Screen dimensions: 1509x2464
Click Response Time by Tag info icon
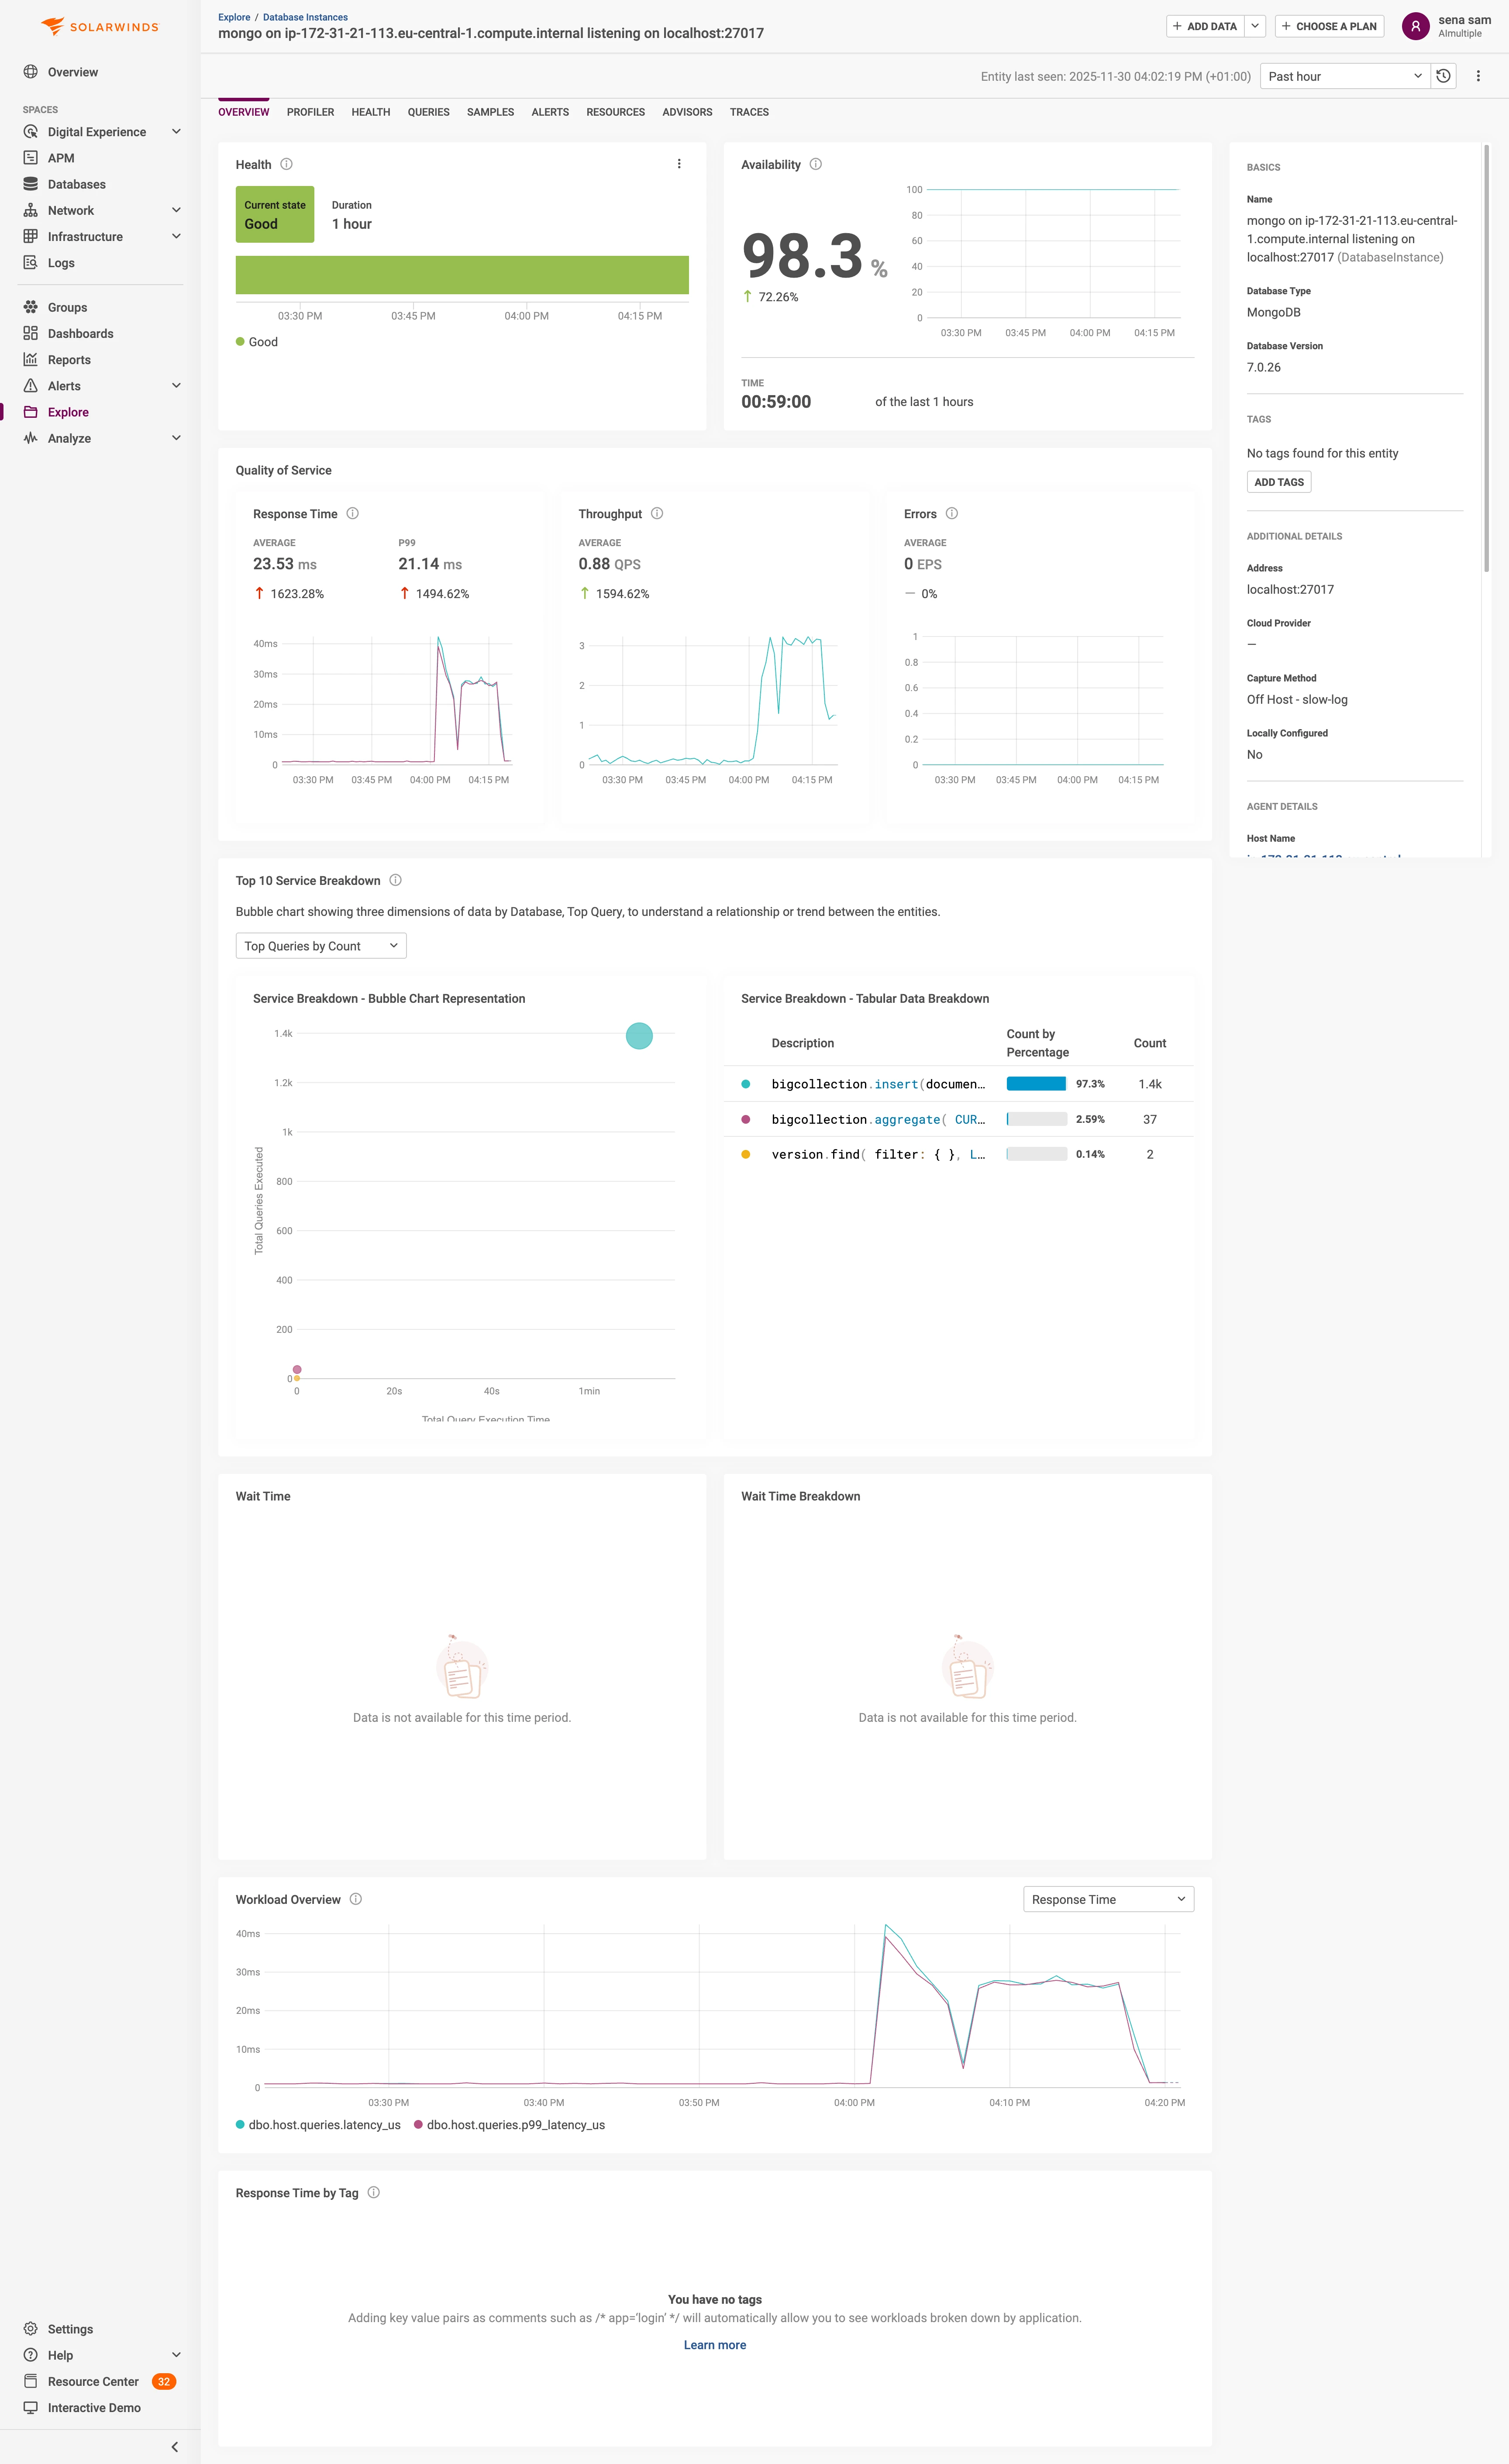374,2193
